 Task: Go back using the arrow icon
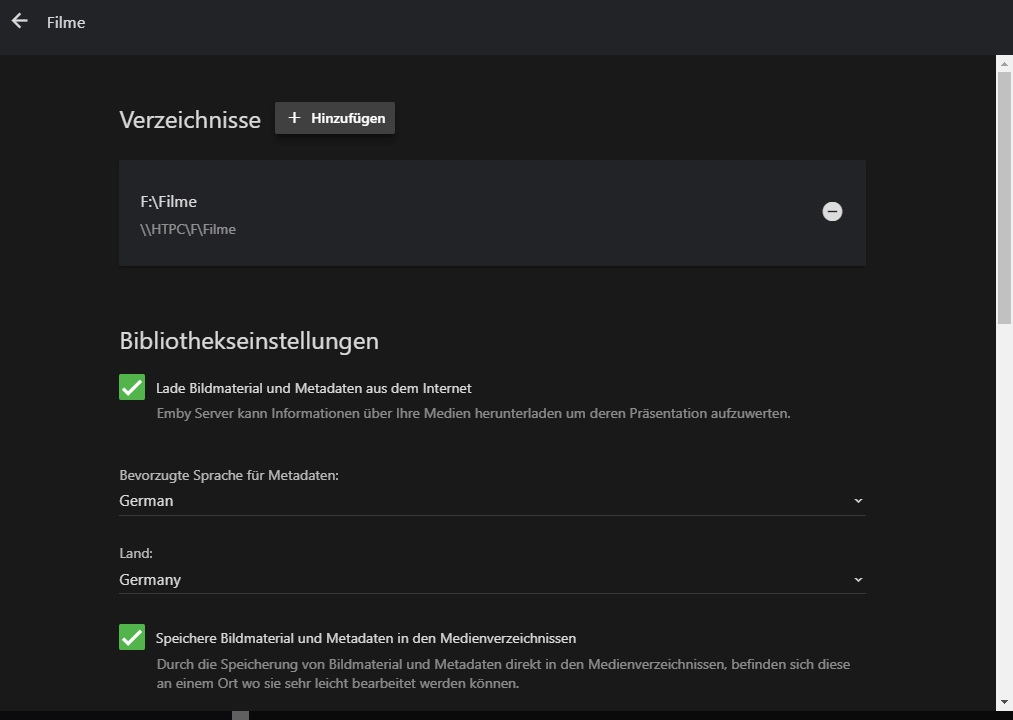pos(19,21)
